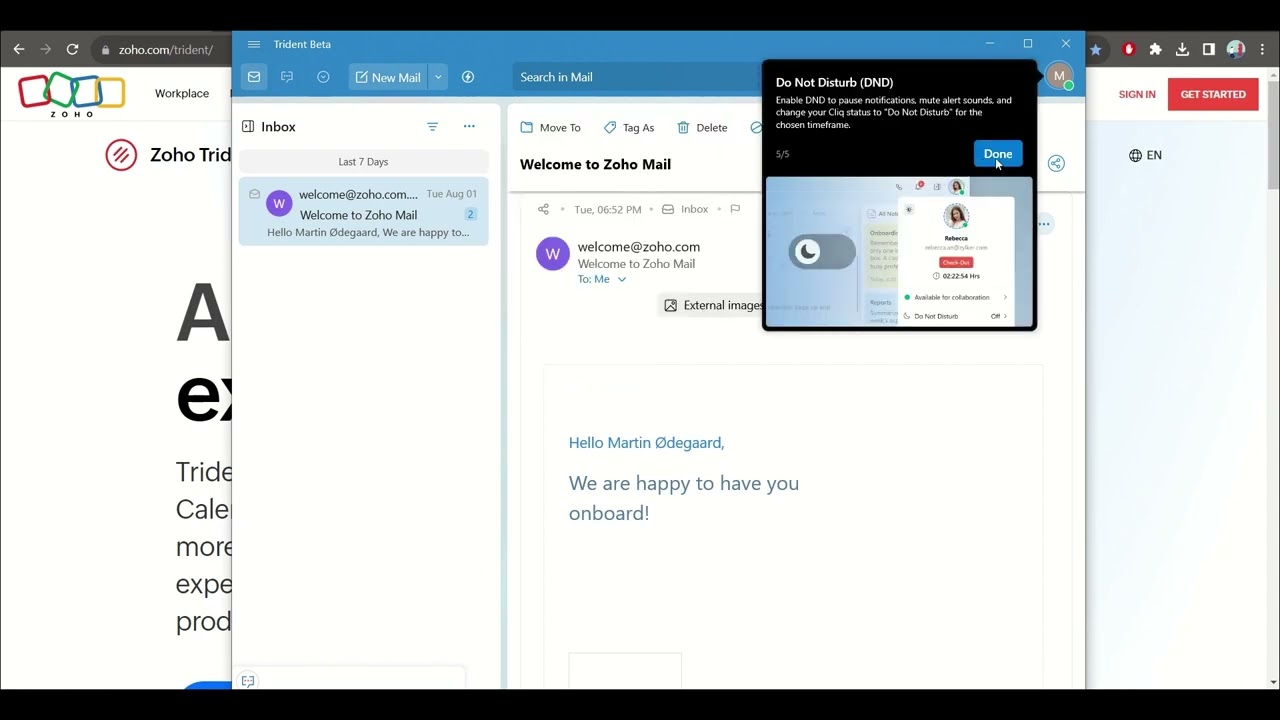This screenshot has width=1280, height=720.
Task: Open the Cliq chat module icon
Action: (287, 77)
